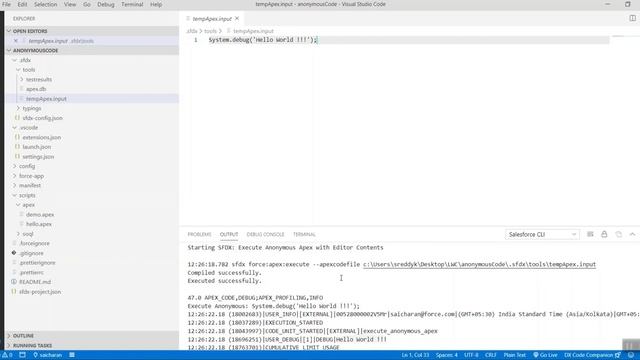
Task: Switch to the Problems tab
Action: pyautogui.click(x=199, y=234)
